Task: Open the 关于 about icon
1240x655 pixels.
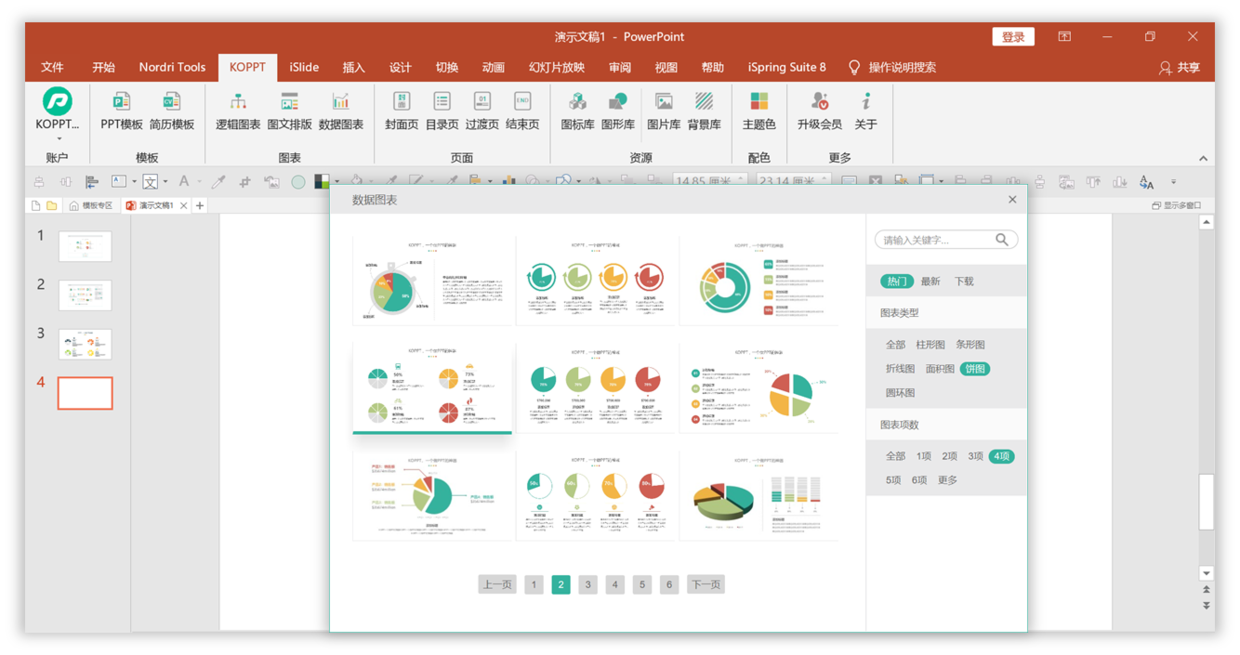Action: point(866,101)
